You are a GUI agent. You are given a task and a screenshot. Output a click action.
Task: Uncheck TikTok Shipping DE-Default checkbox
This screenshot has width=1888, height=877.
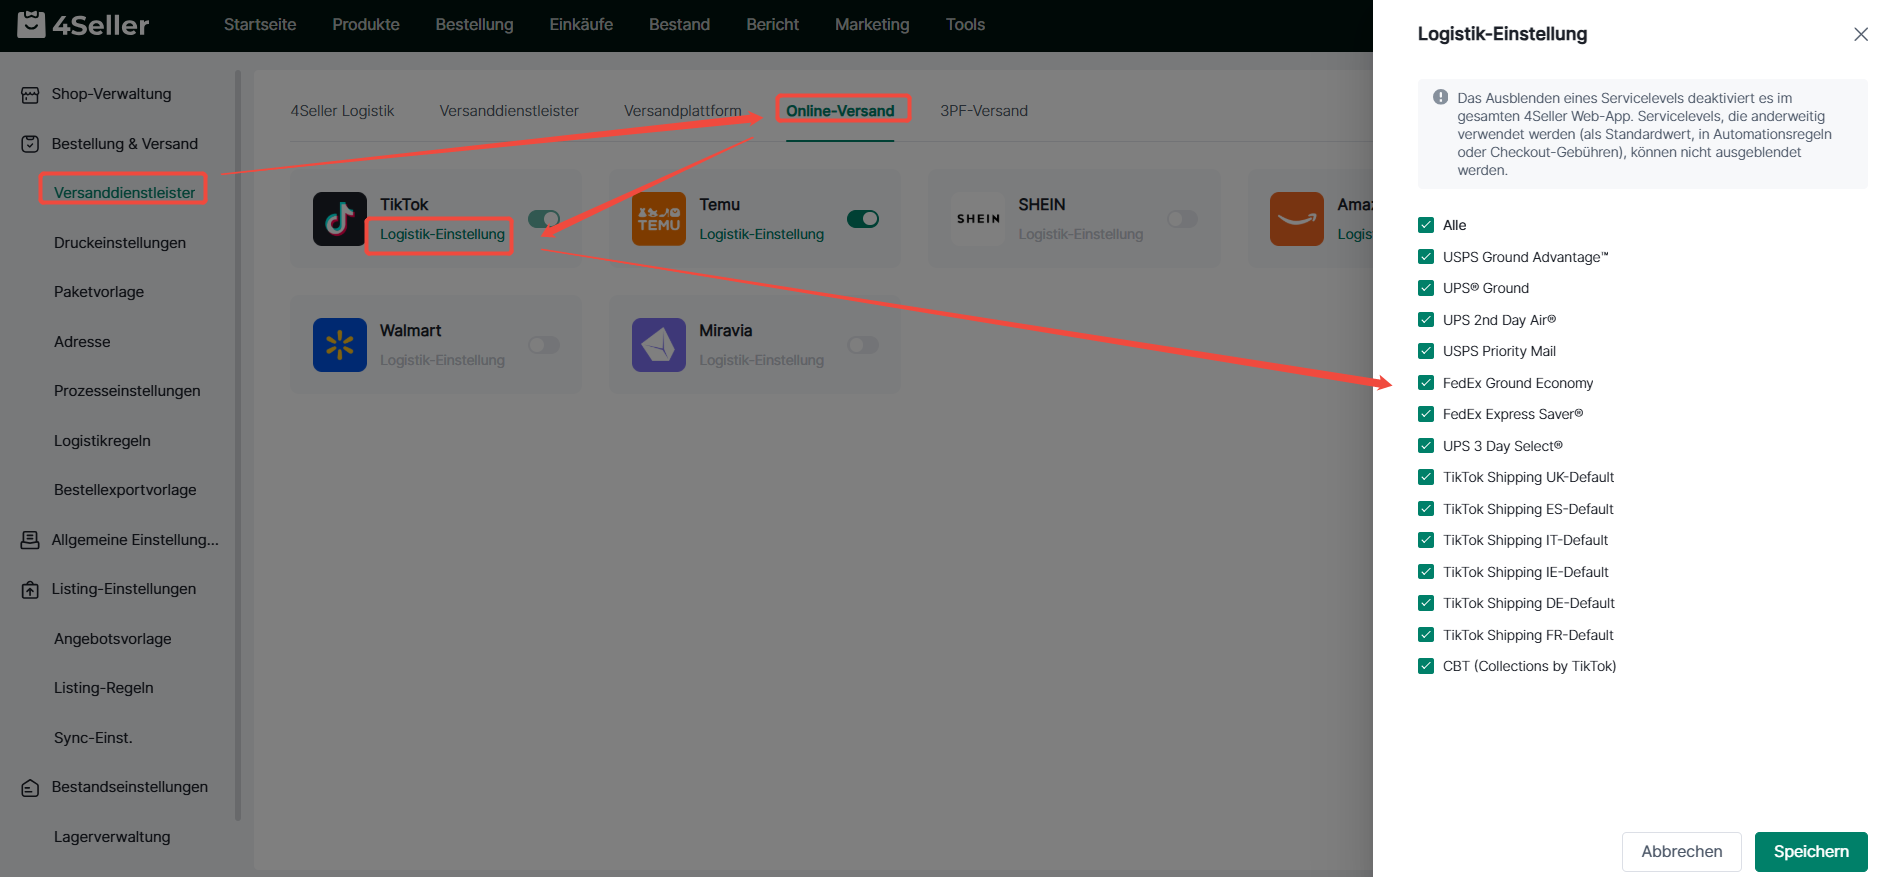pos(1426,603)
